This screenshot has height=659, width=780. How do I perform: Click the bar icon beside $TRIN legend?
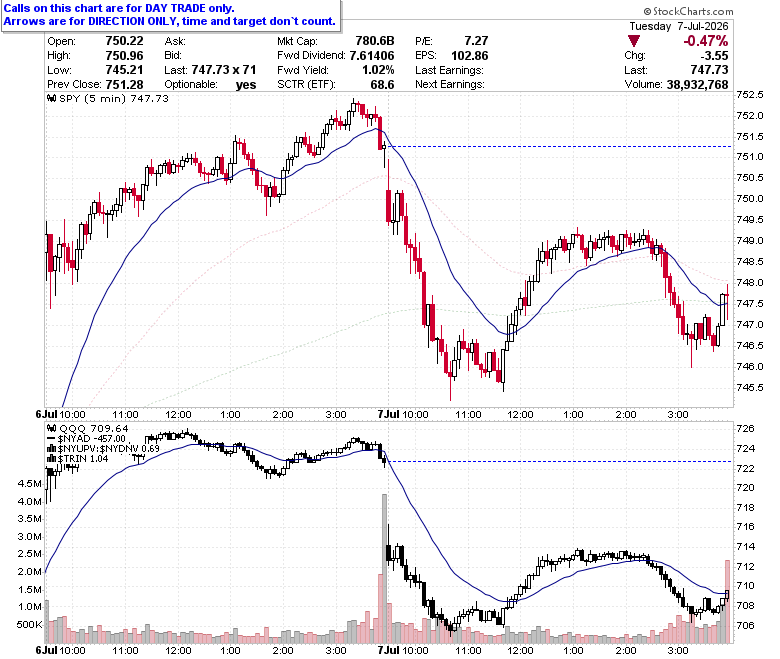coord(51,459)
